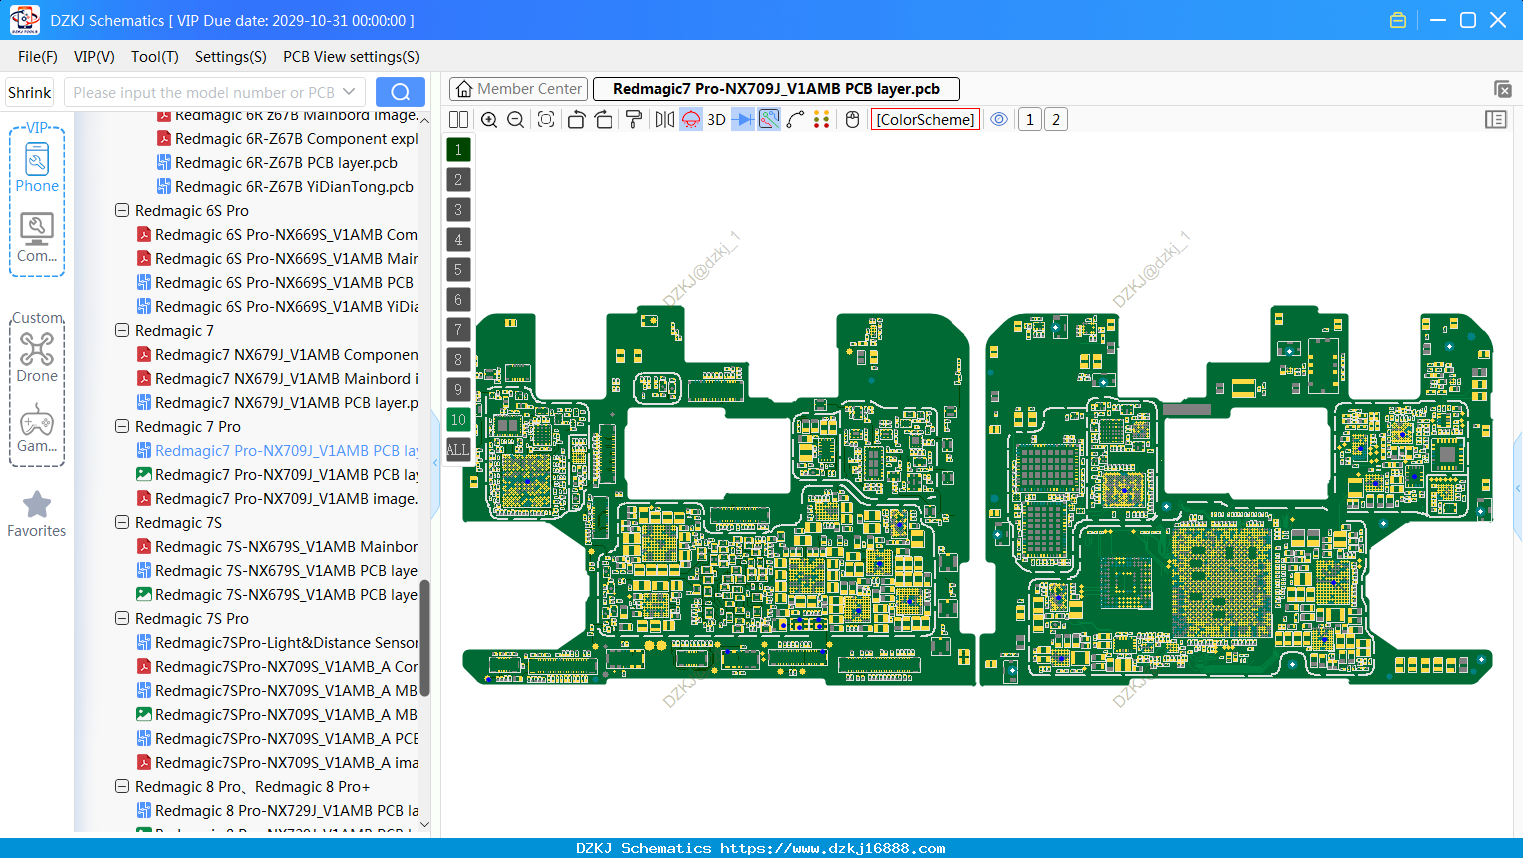This screenshot has height=858, width=1523.
Task: Toggle the net routing highlight tool
Action: coord(769,120)
